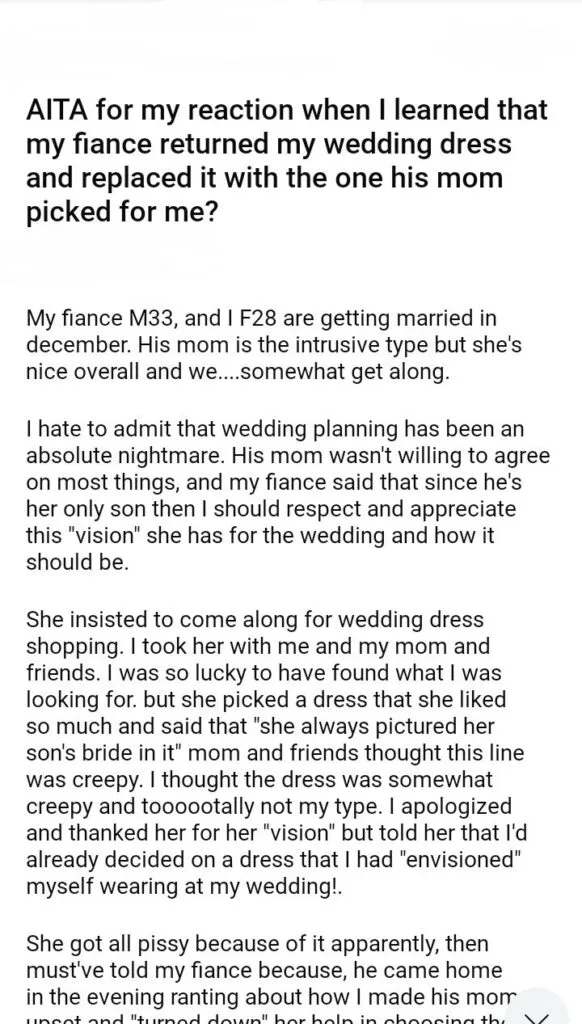Screen dimensions: 582x1024
Task: Click the line beginning 'son's bride in it'
Action: pos(275,752)
